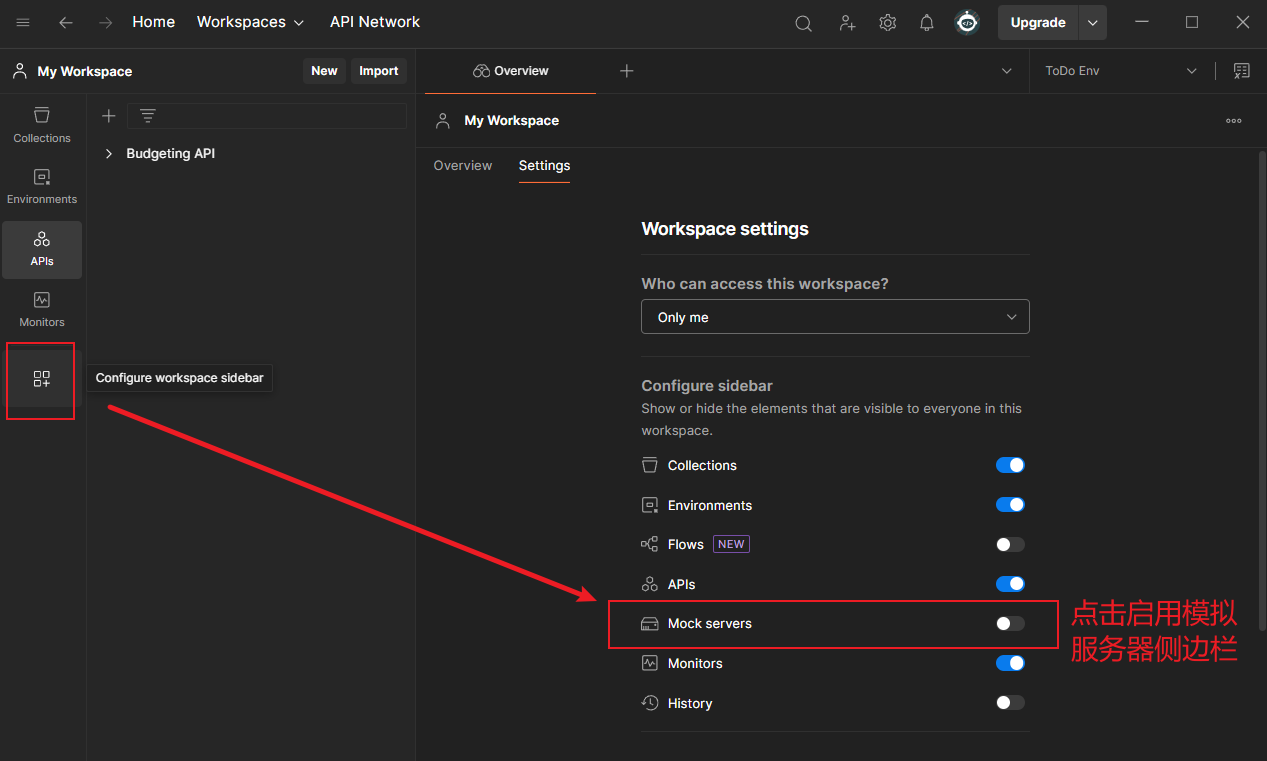The width and height of the screenshot is (1267, 761).
Task: Enable the Mock servers toggle
Action: 1010,624
